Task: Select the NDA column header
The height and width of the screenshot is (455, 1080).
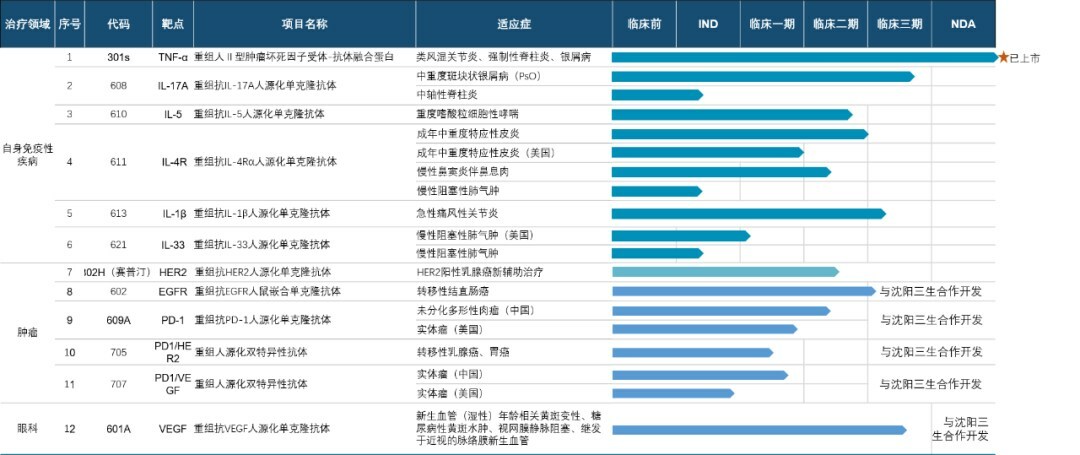Action: click(x=963, y=23)
